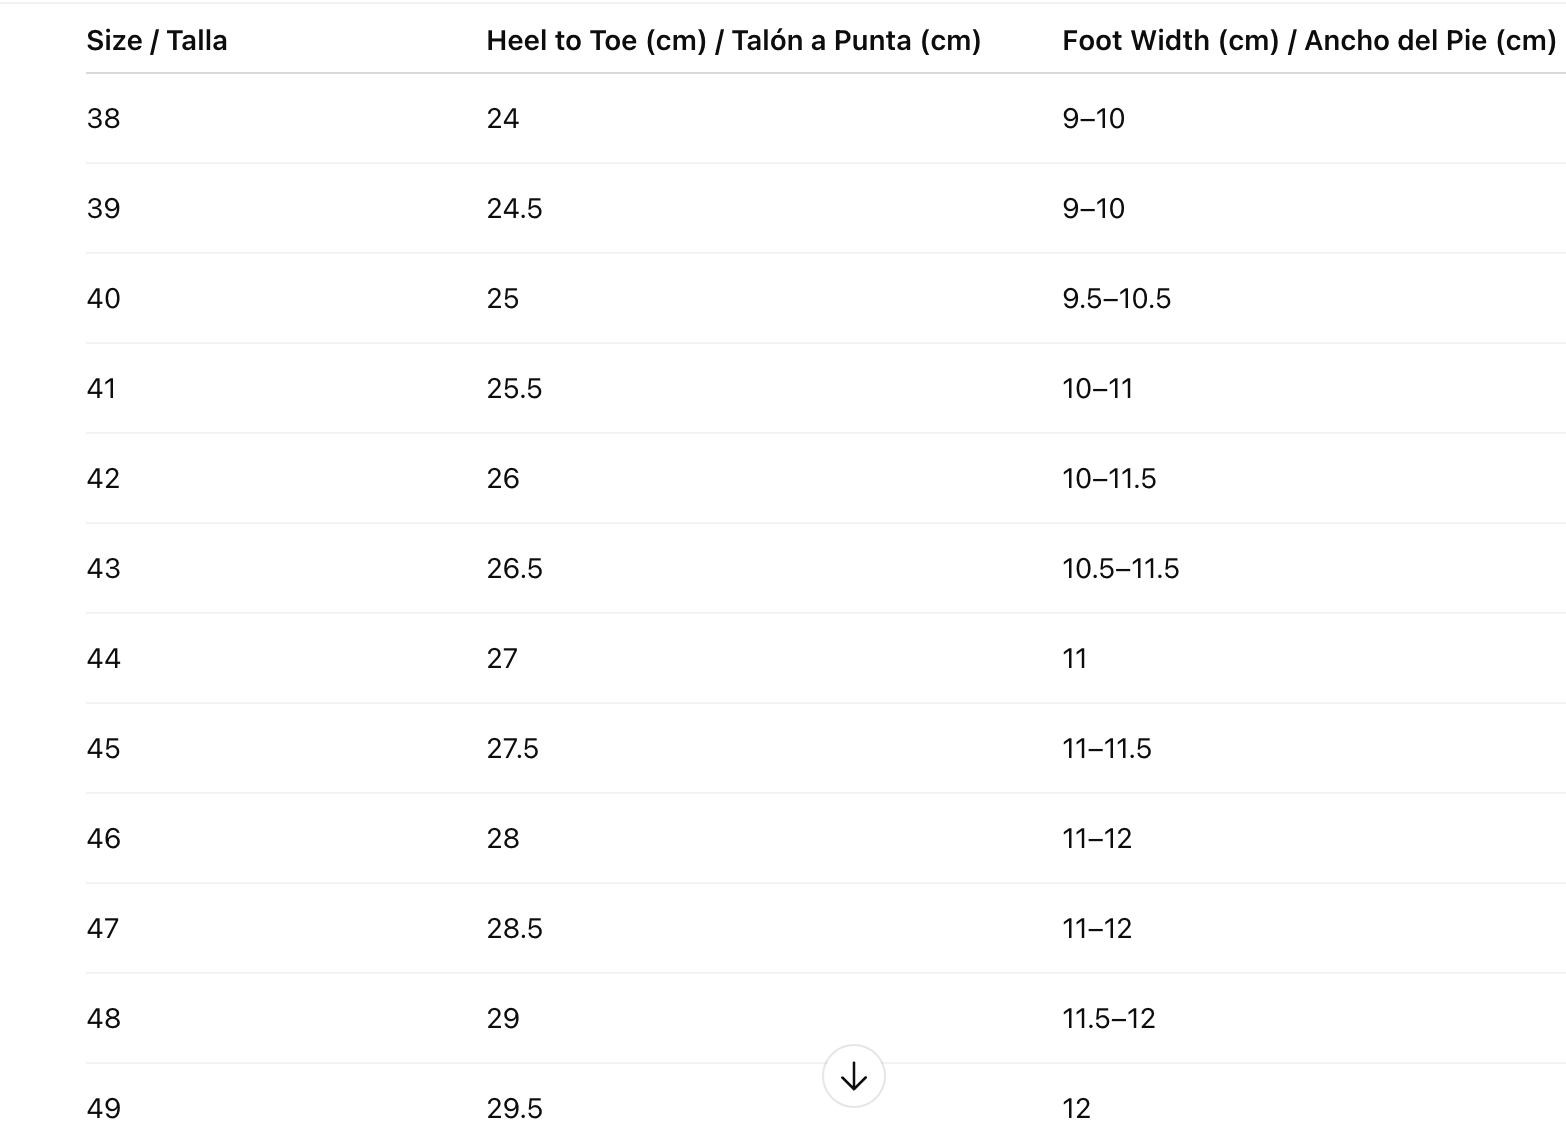Select size 40 row label
The image size is (1566, 1144).
click(104, 299)
